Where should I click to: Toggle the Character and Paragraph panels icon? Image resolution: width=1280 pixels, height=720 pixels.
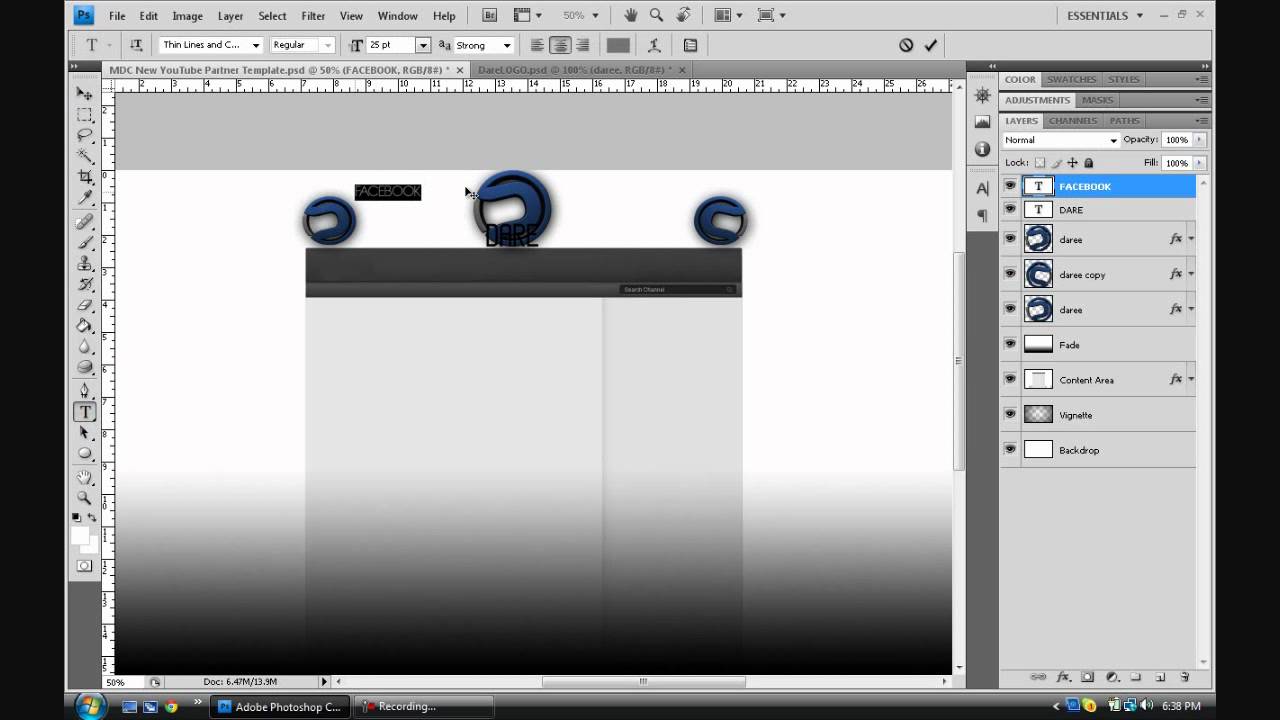coord(690,45)
